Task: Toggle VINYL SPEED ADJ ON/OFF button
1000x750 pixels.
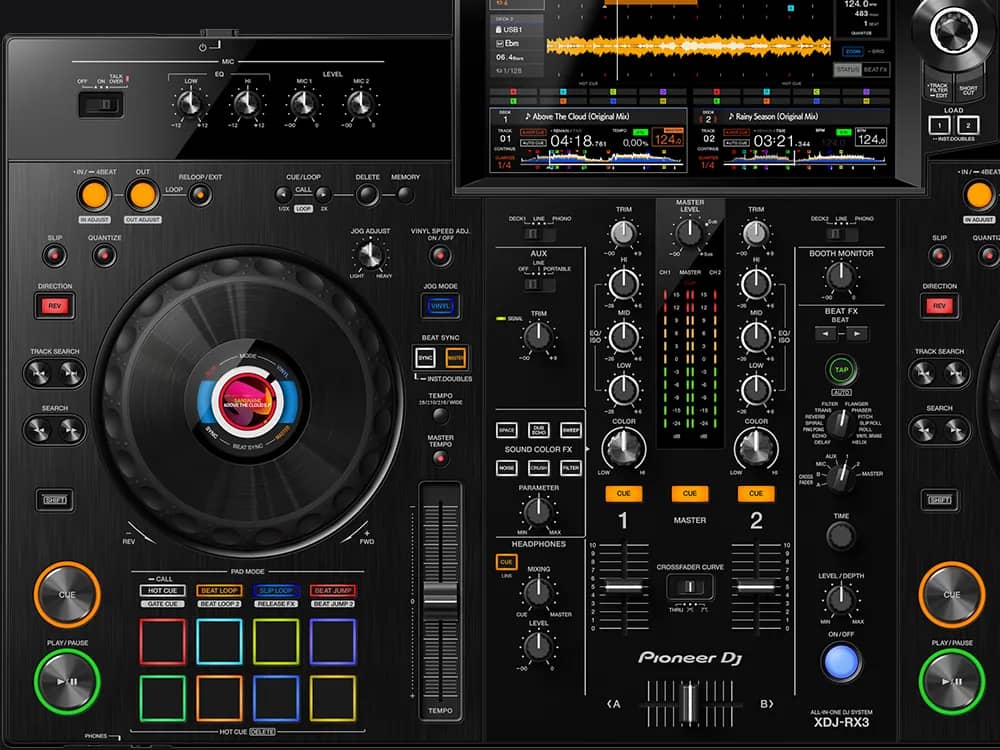Action: click(x=440, y=256)
